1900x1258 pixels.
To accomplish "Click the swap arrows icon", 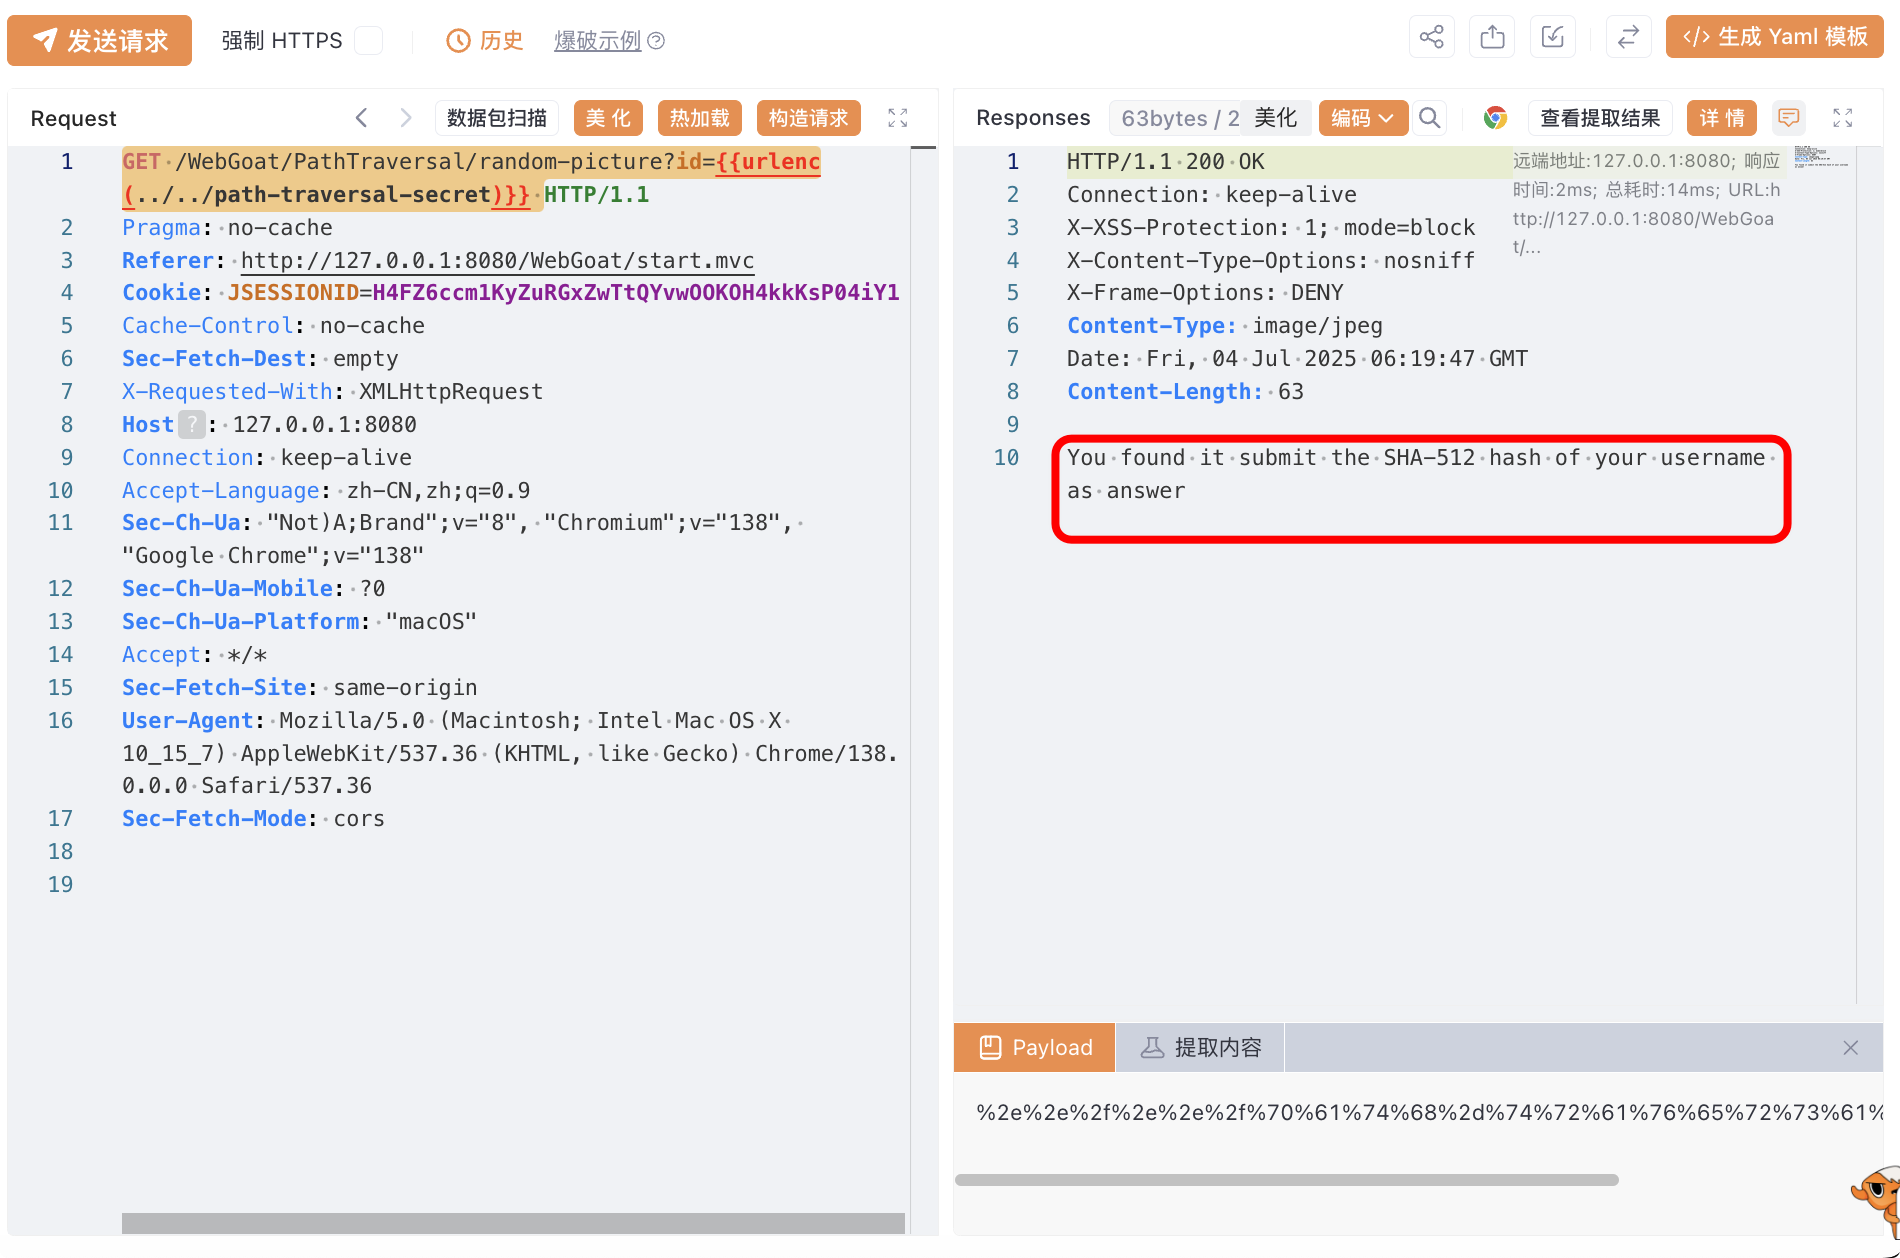I will click(1629, 38).
